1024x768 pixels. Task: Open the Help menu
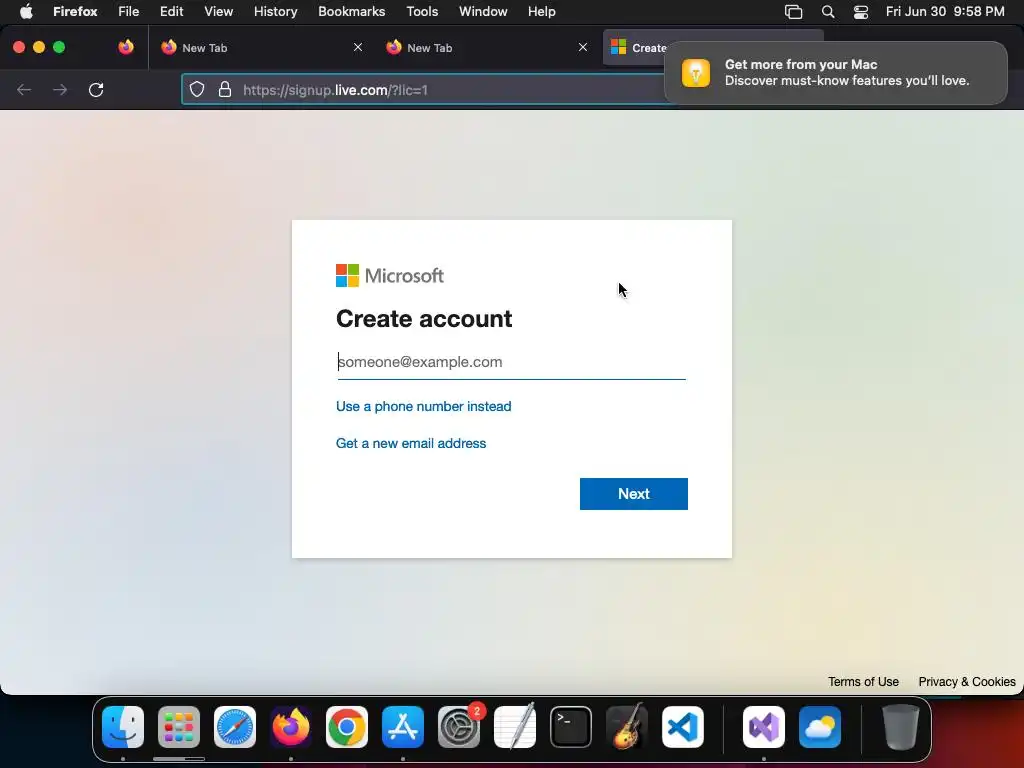coord(541,12)
